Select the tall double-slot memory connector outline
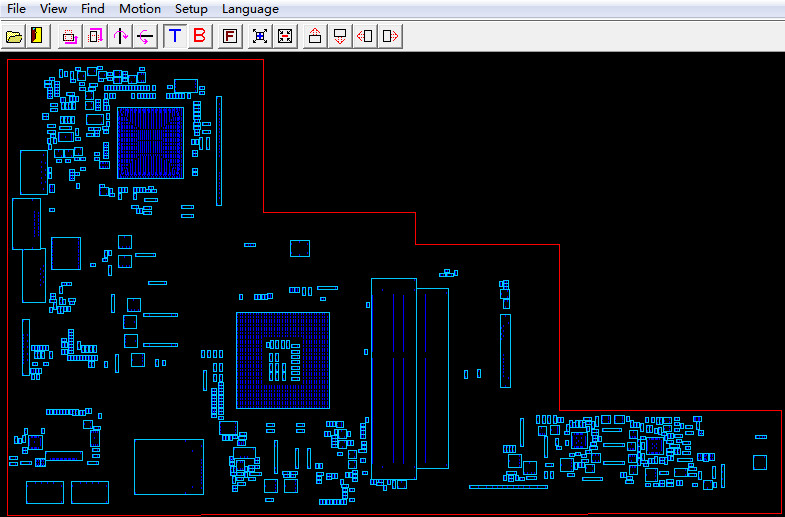Screen dimensions: 785x517 click(x=394, y=379)
